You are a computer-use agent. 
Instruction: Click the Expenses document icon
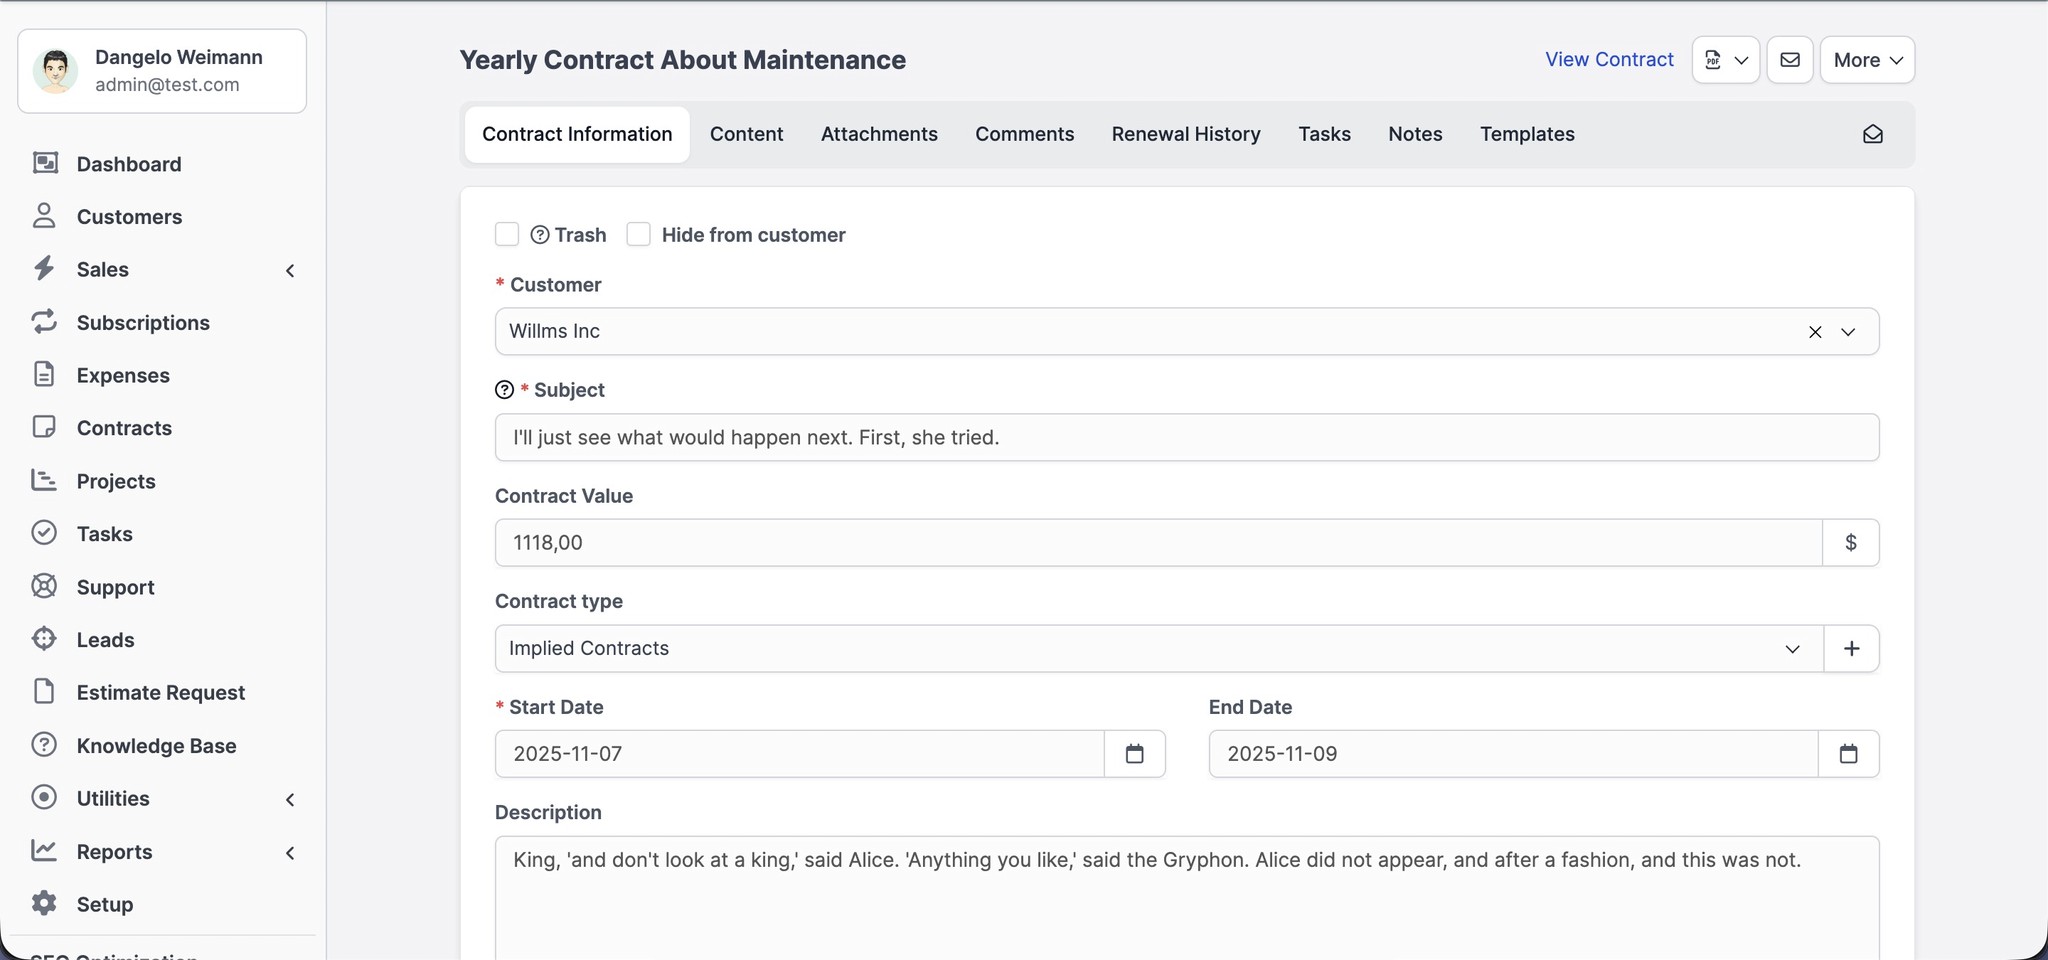coord(44,374)
